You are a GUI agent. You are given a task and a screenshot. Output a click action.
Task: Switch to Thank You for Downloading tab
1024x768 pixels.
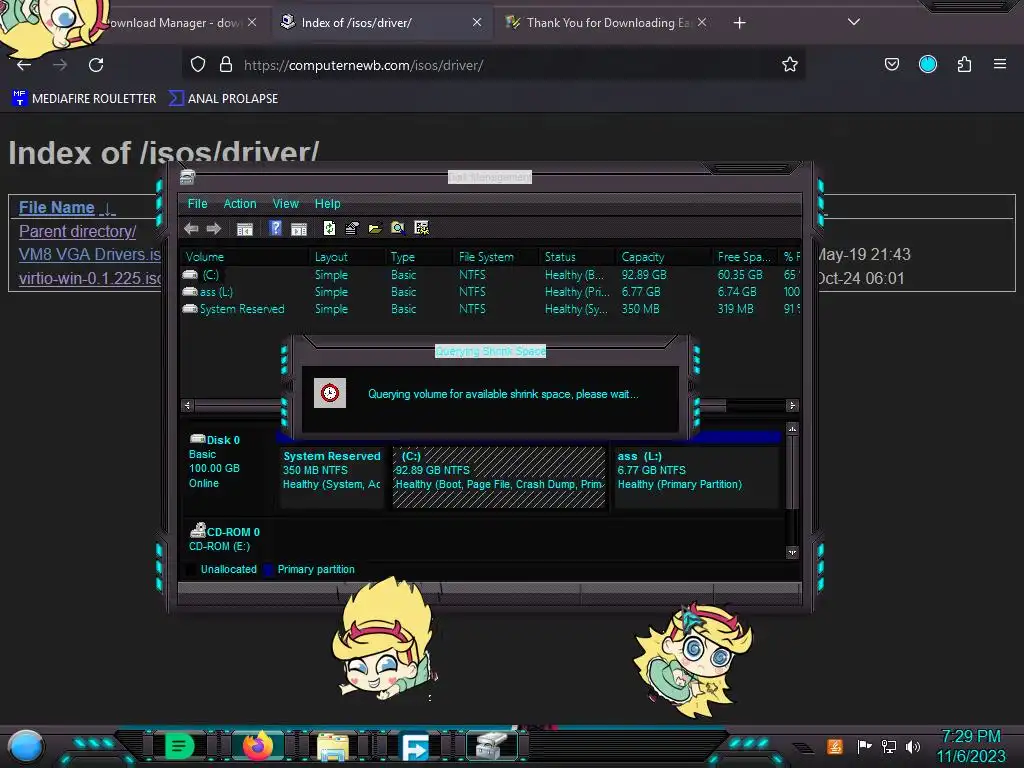(607, 23)
